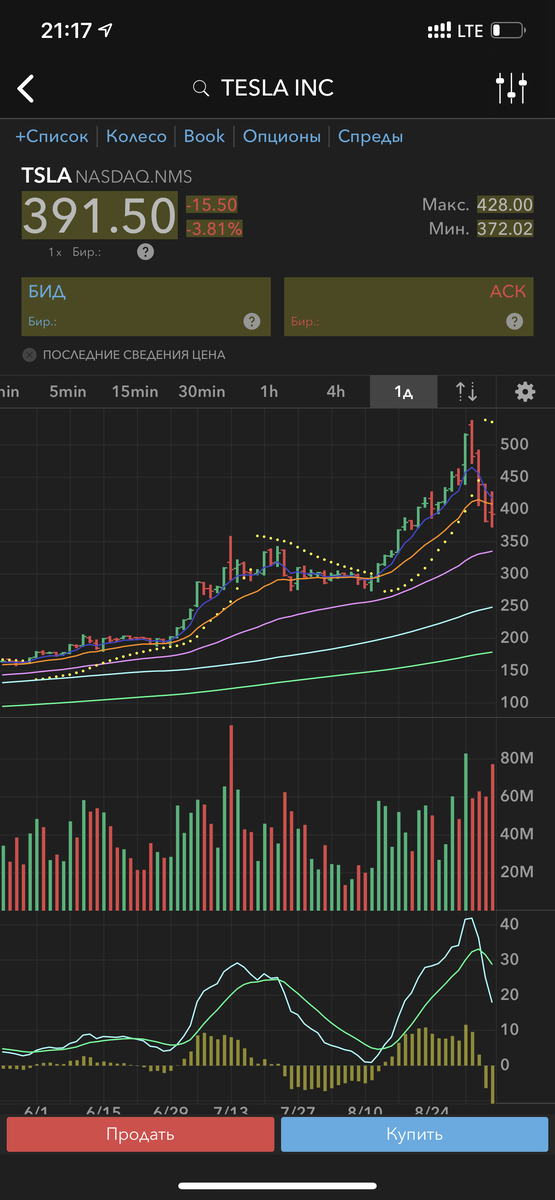
Task: Tap the battery indicator in status bar
Action: click(508, 30)
